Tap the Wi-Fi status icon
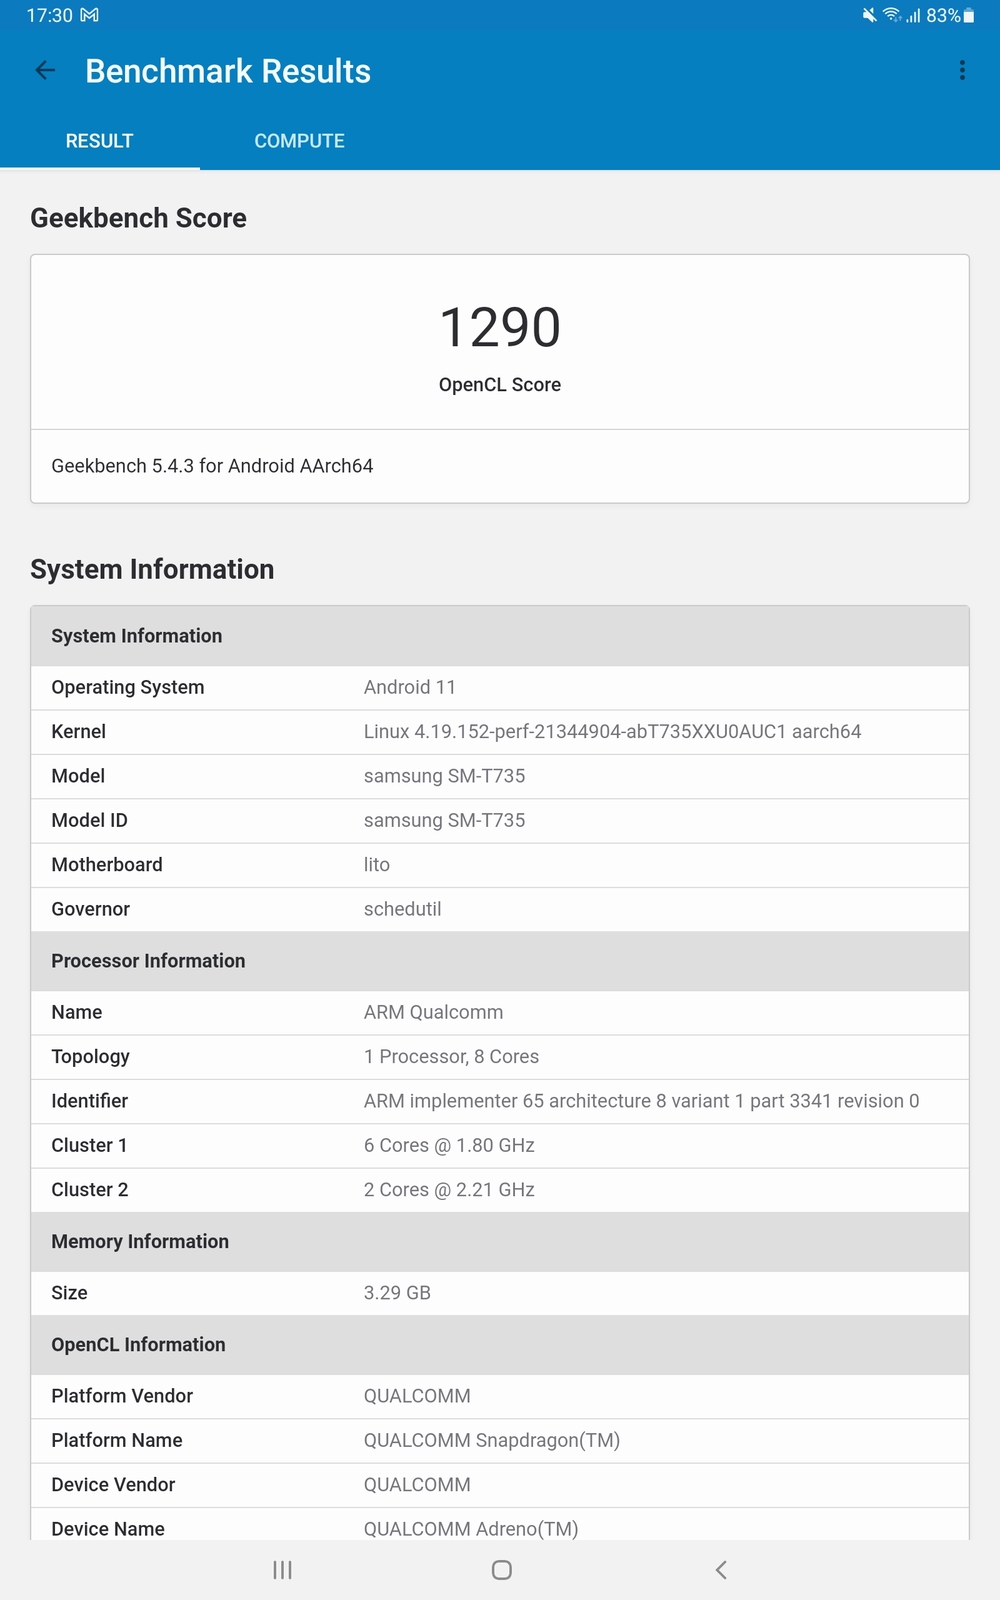This screenshot has width=1000, height=1600. pyautogui.click(x=890, y=16)
